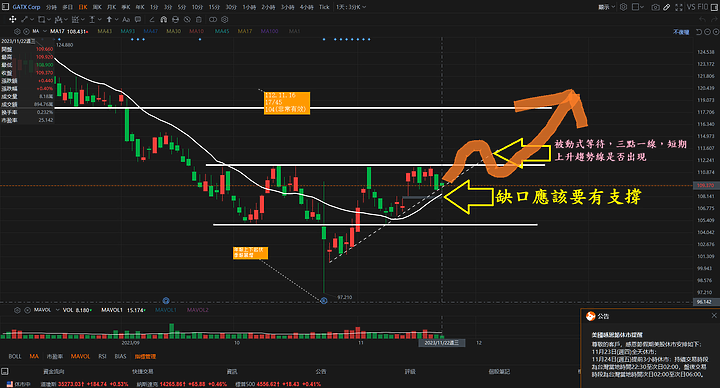Open MAVOL indicator settings gear
This screenshot has height=388, width=720.
coord(17,310)
